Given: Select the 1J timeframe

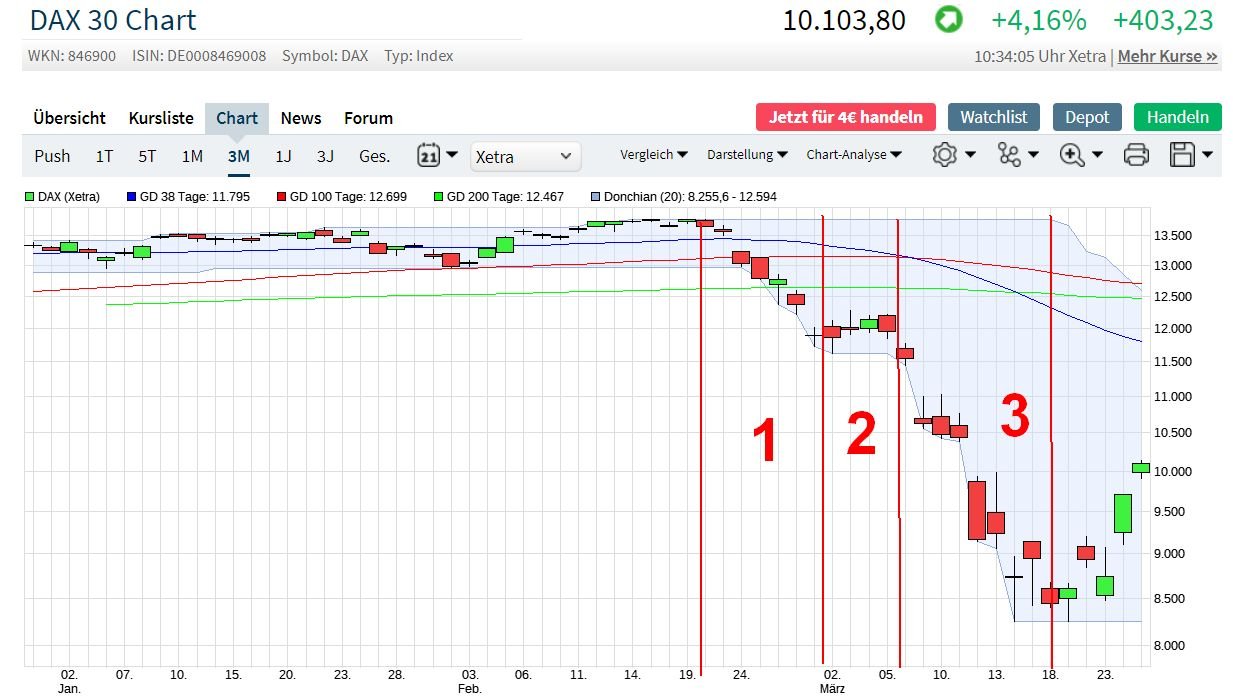Looking at the screenshot, I should coord(283,156).
